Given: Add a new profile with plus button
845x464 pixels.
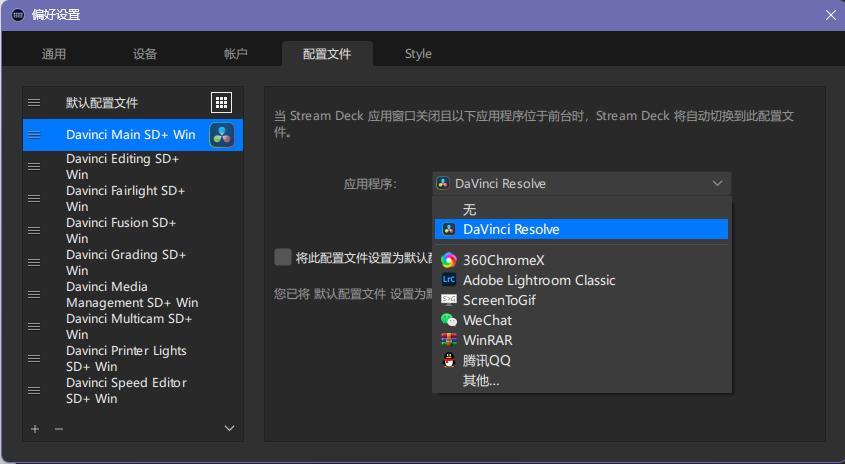Looking at the screenshot, I should coord(35,429).
